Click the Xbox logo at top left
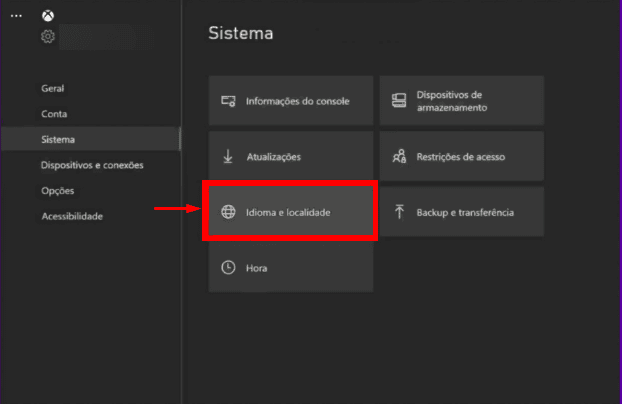Screen dimensions: 622x404 click(48, 16)
